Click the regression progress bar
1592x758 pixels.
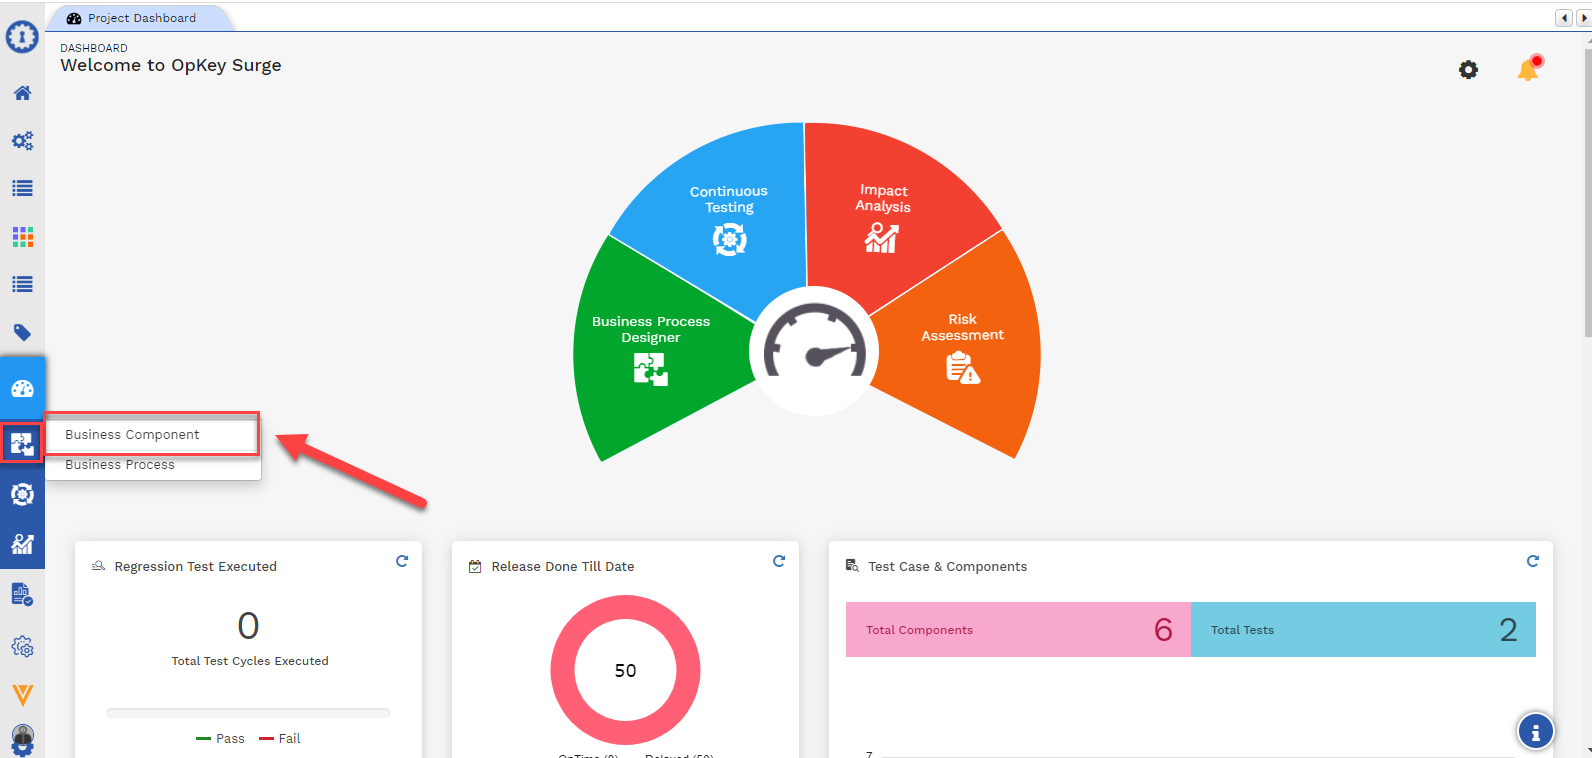(x=248, y=713)
